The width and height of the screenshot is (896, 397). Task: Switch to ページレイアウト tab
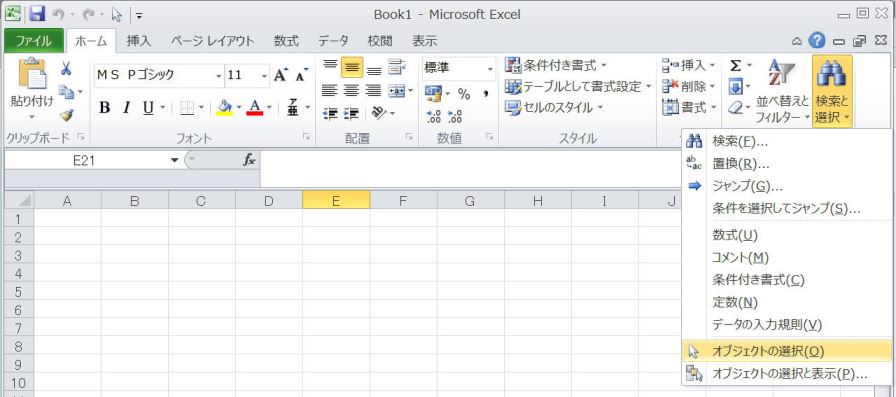pos(212,41)
